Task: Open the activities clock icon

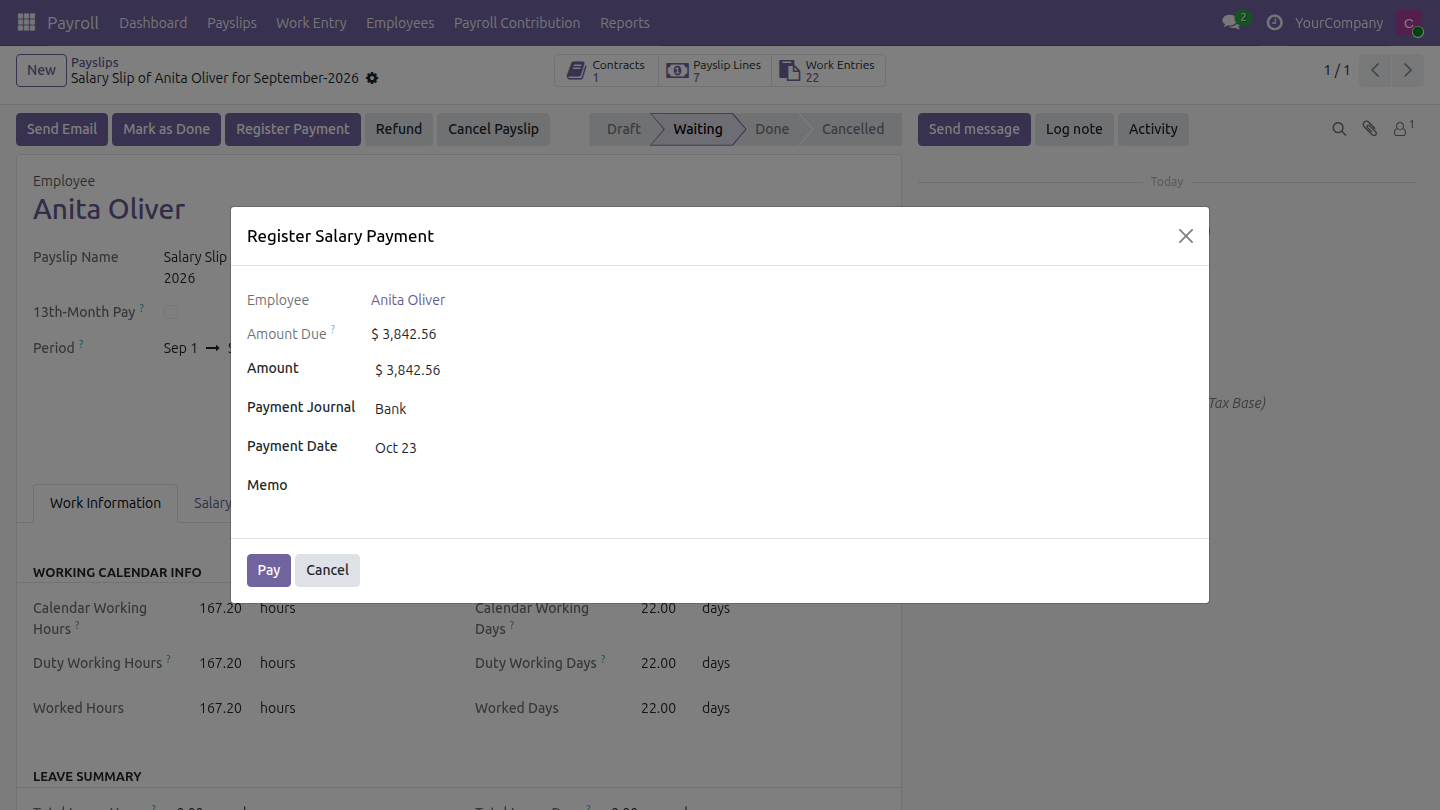Action: point(1274,22)
